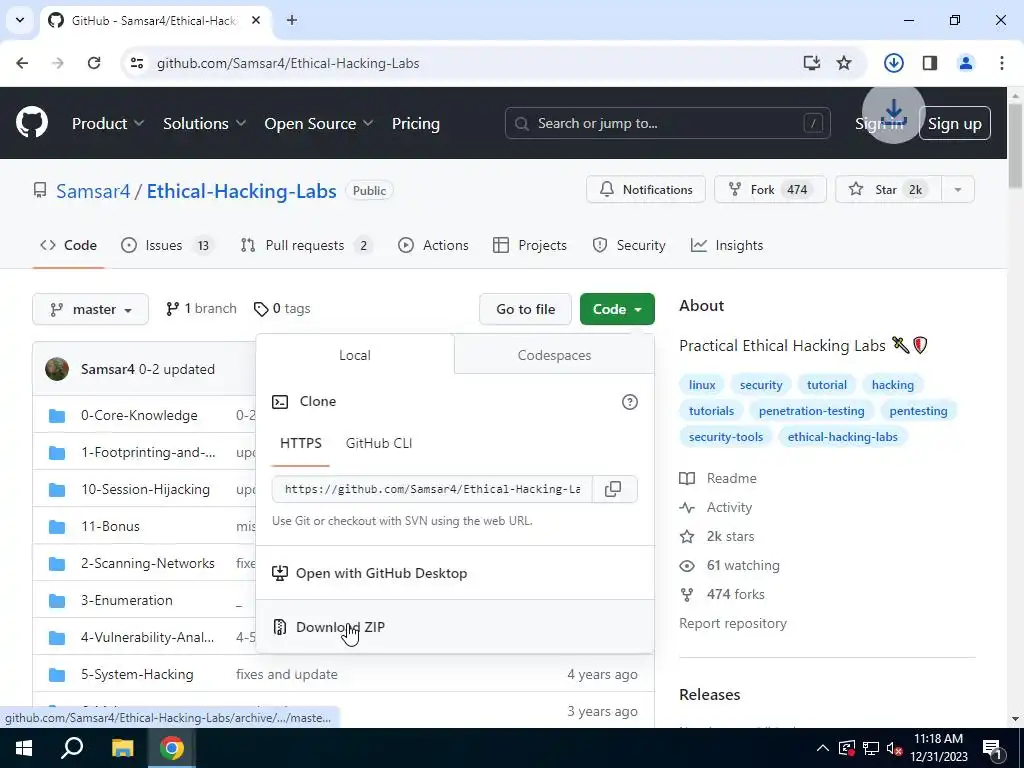Select GitHub CLI clone option

379,443
